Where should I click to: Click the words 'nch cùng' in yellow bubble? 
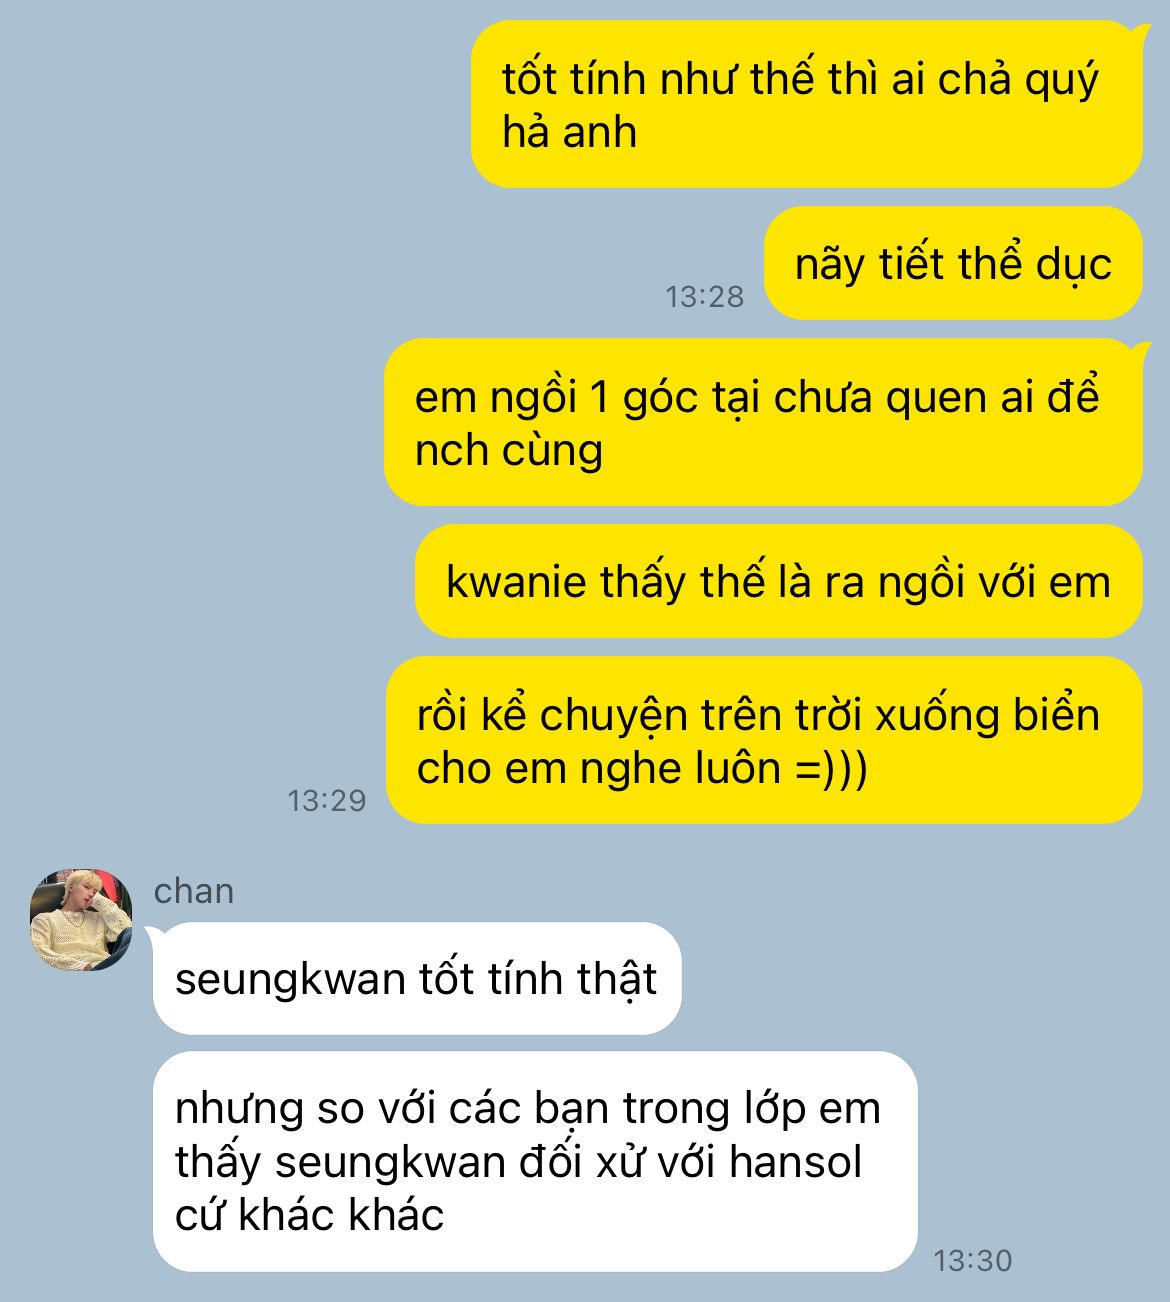[509, 450]
